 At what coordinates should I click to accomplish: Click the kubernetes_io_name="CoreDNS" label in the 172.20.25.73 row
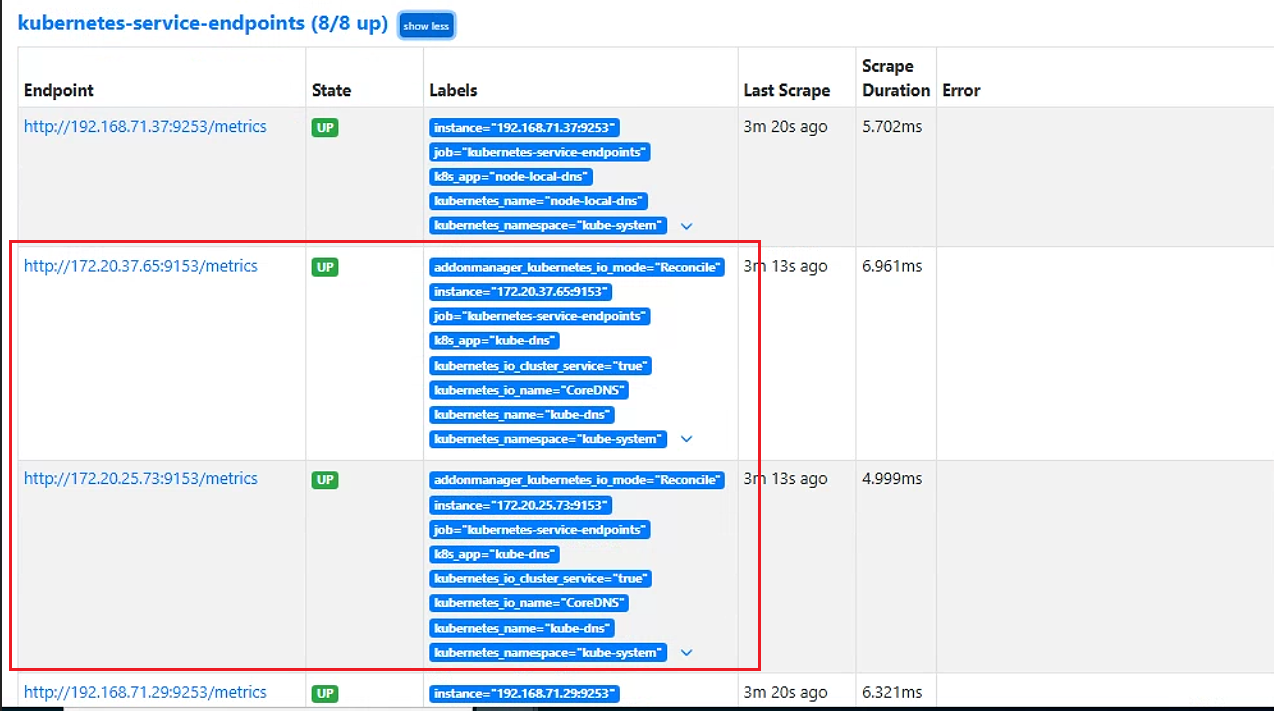point(529,603)
